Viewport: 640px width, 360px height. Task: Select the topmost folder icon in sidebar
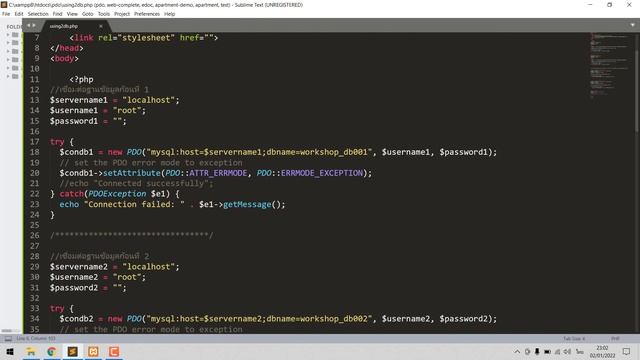[x=15, y=35]
